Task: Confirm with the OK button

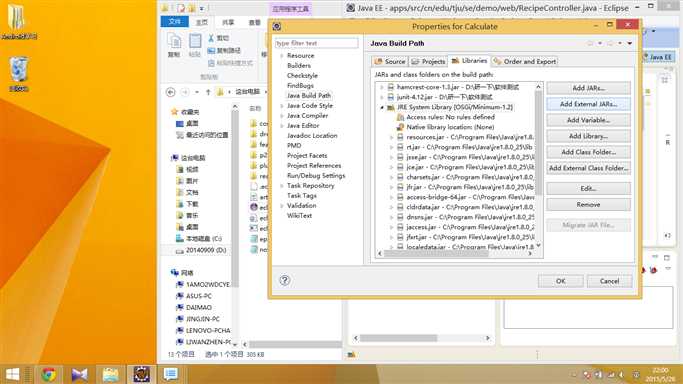Action: point(561,281)
